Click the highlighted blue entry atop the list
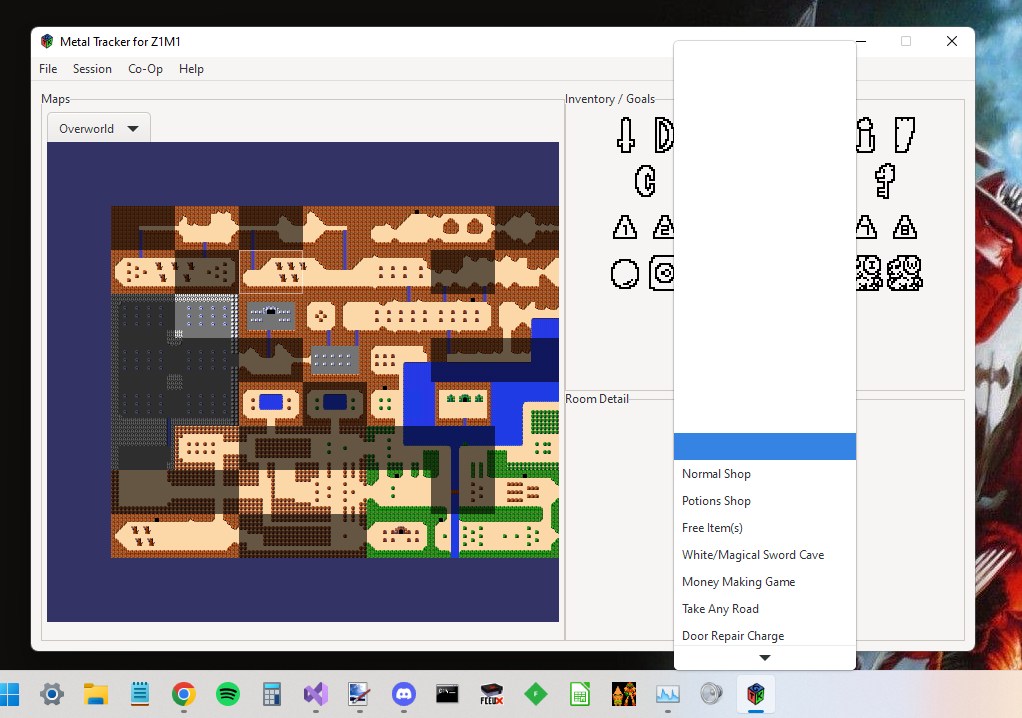The image size is (1022, 718). [x=764, y=446]
